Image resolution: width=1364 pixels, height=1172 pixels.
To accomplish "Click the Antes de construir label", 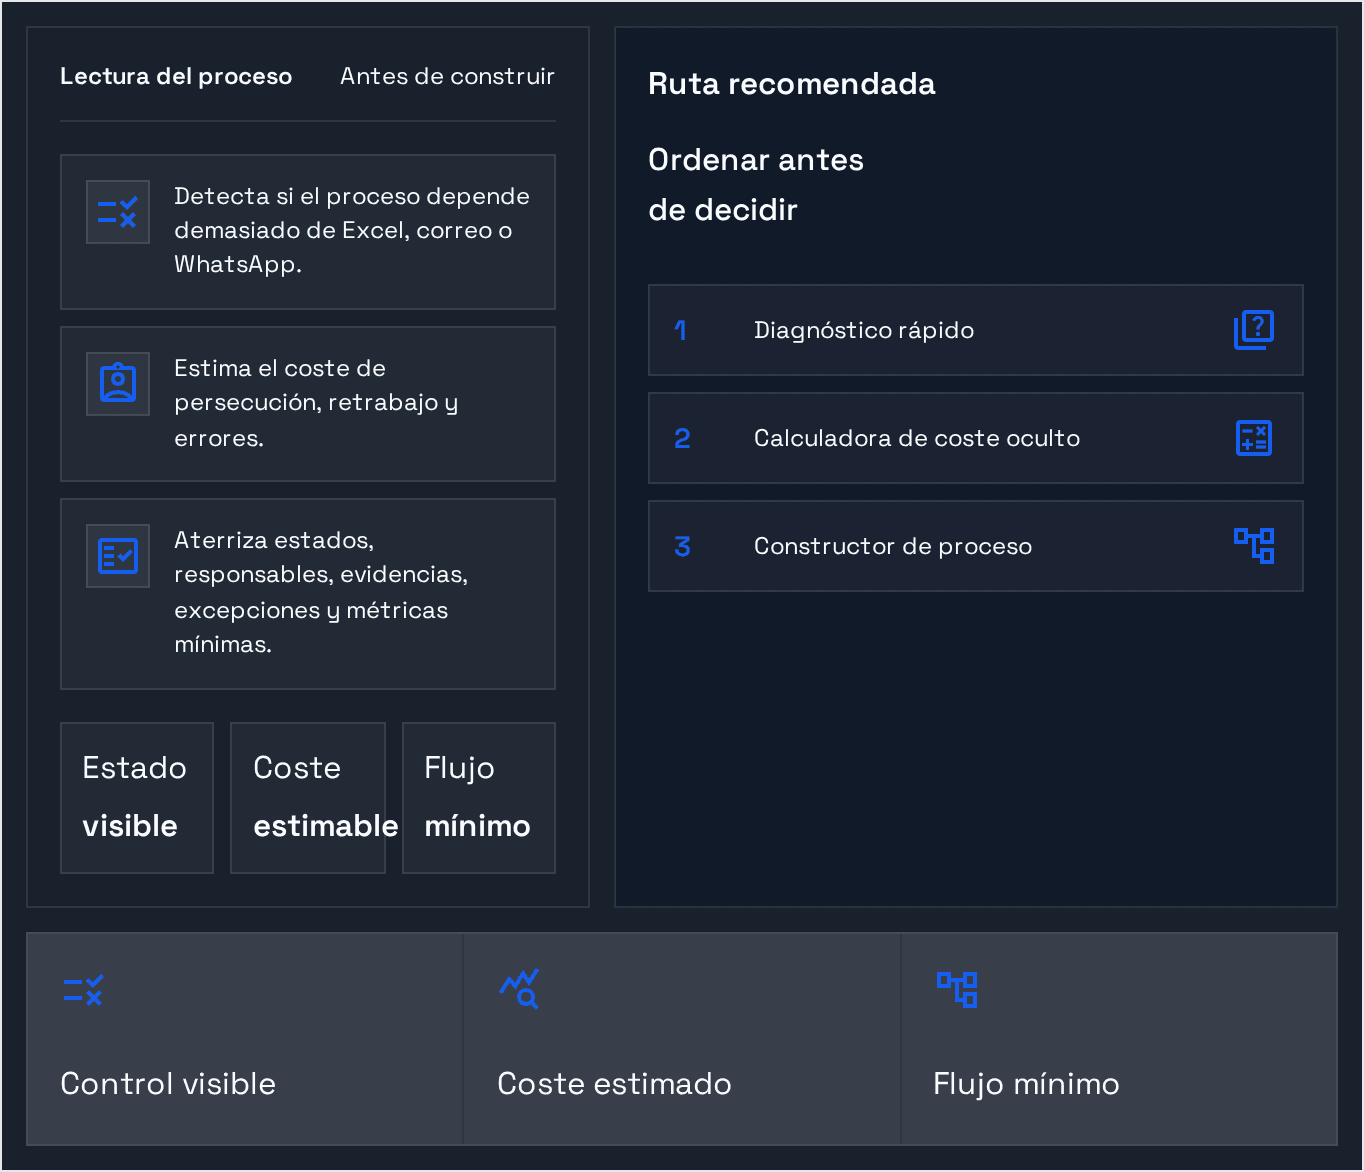I will tap(447, 76).
